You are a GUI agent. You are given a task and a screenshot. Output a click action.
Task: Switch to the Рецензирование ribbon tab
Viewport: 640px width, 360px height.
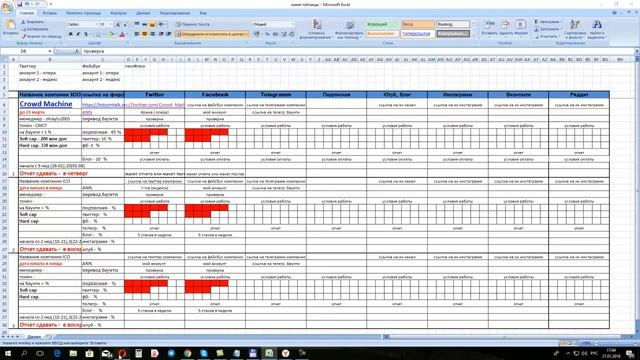pos(175,13)
